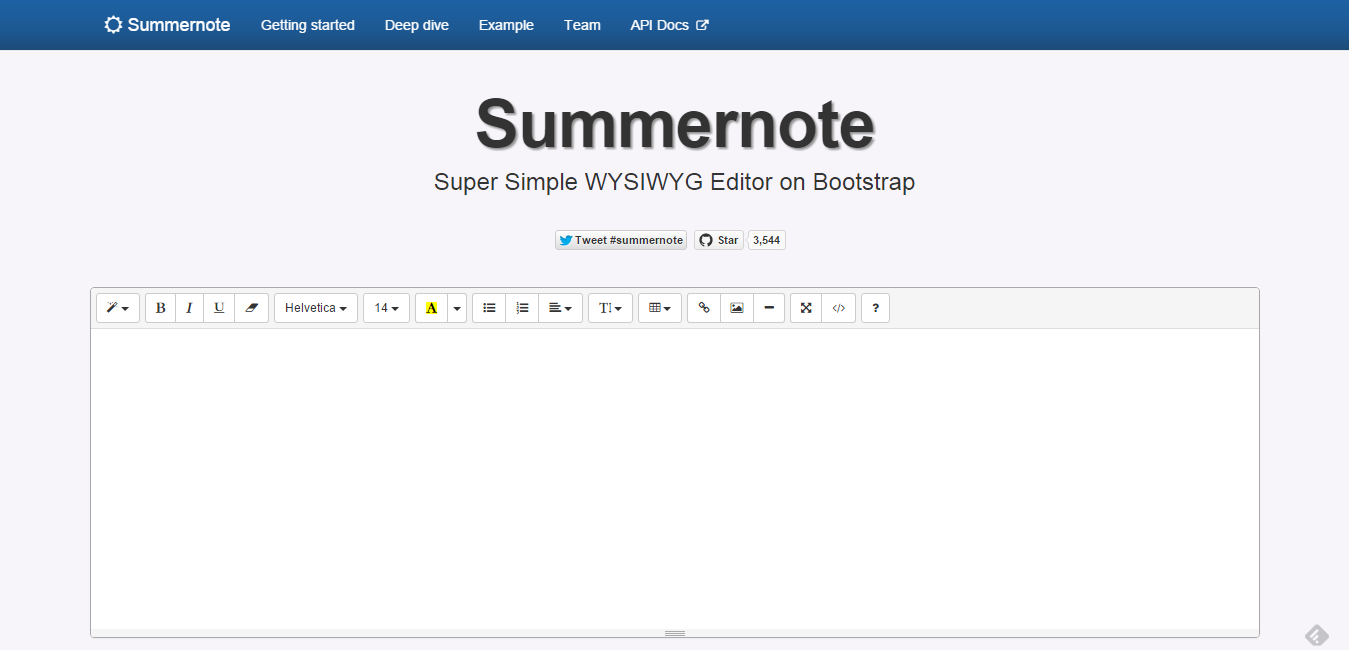Click the eraser remove font style icon

point(251,308)
